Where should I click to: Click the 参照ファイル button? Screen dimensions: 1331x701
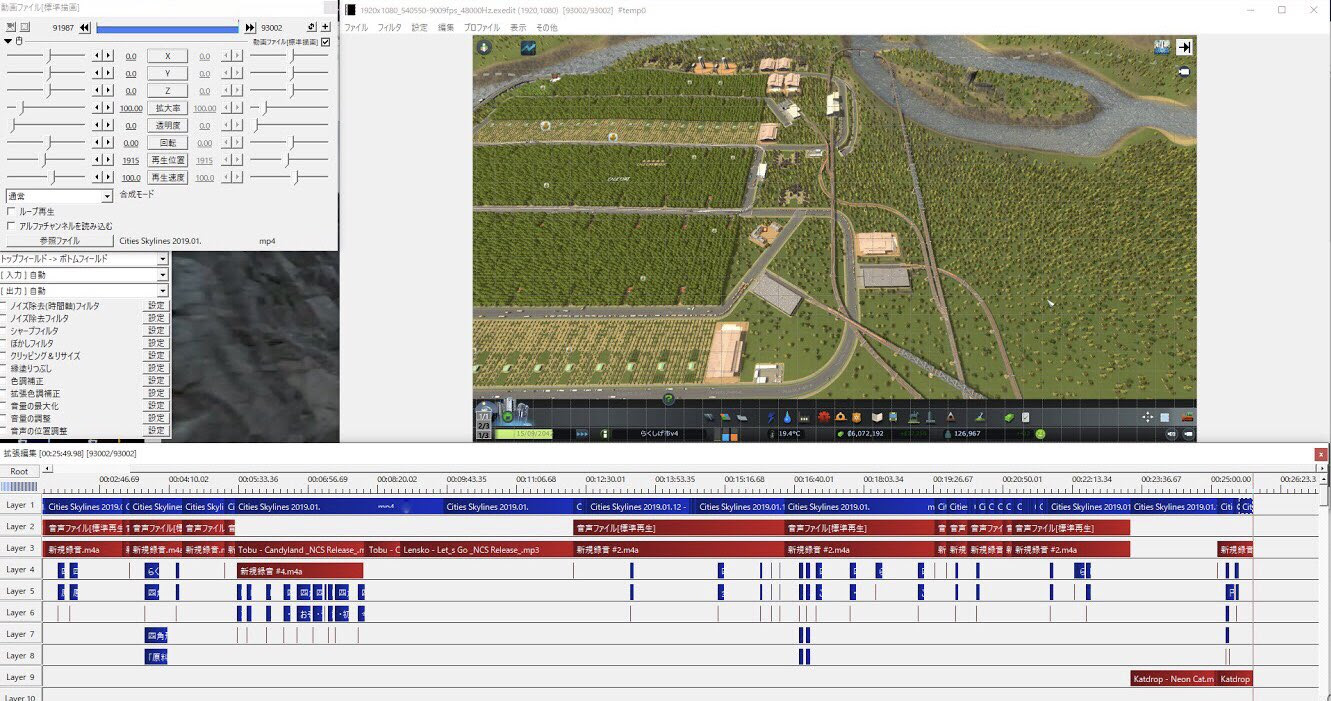coord(59,241)
